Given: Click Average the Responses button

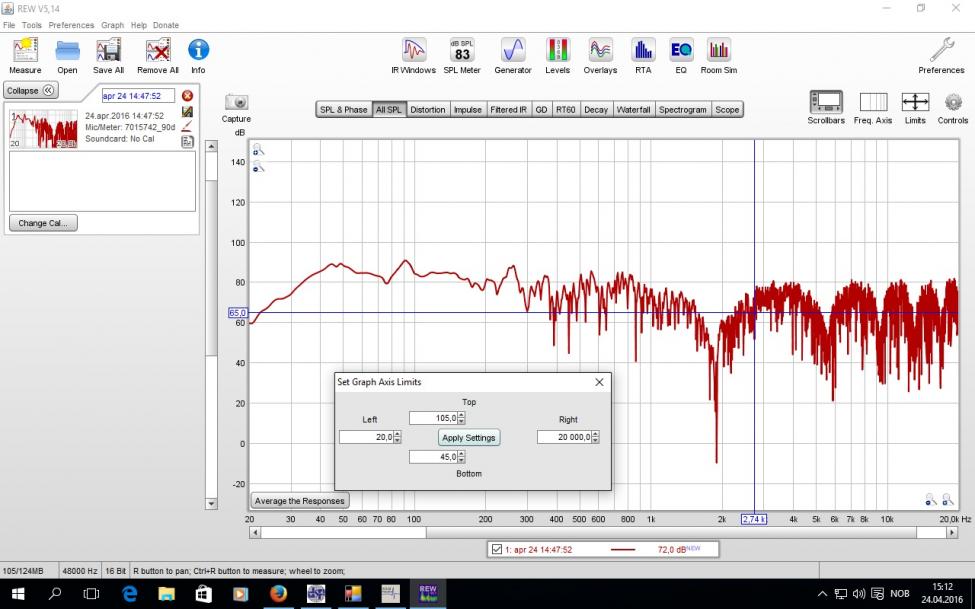Looking at the screenshot, I should tap(299, 501).
